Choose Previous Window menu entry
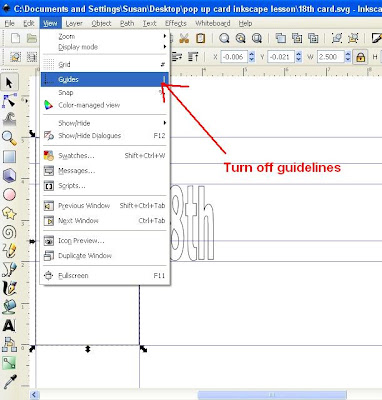Image resolution: width=382 pixels, height=400 pixels. [x=105, y=206]
